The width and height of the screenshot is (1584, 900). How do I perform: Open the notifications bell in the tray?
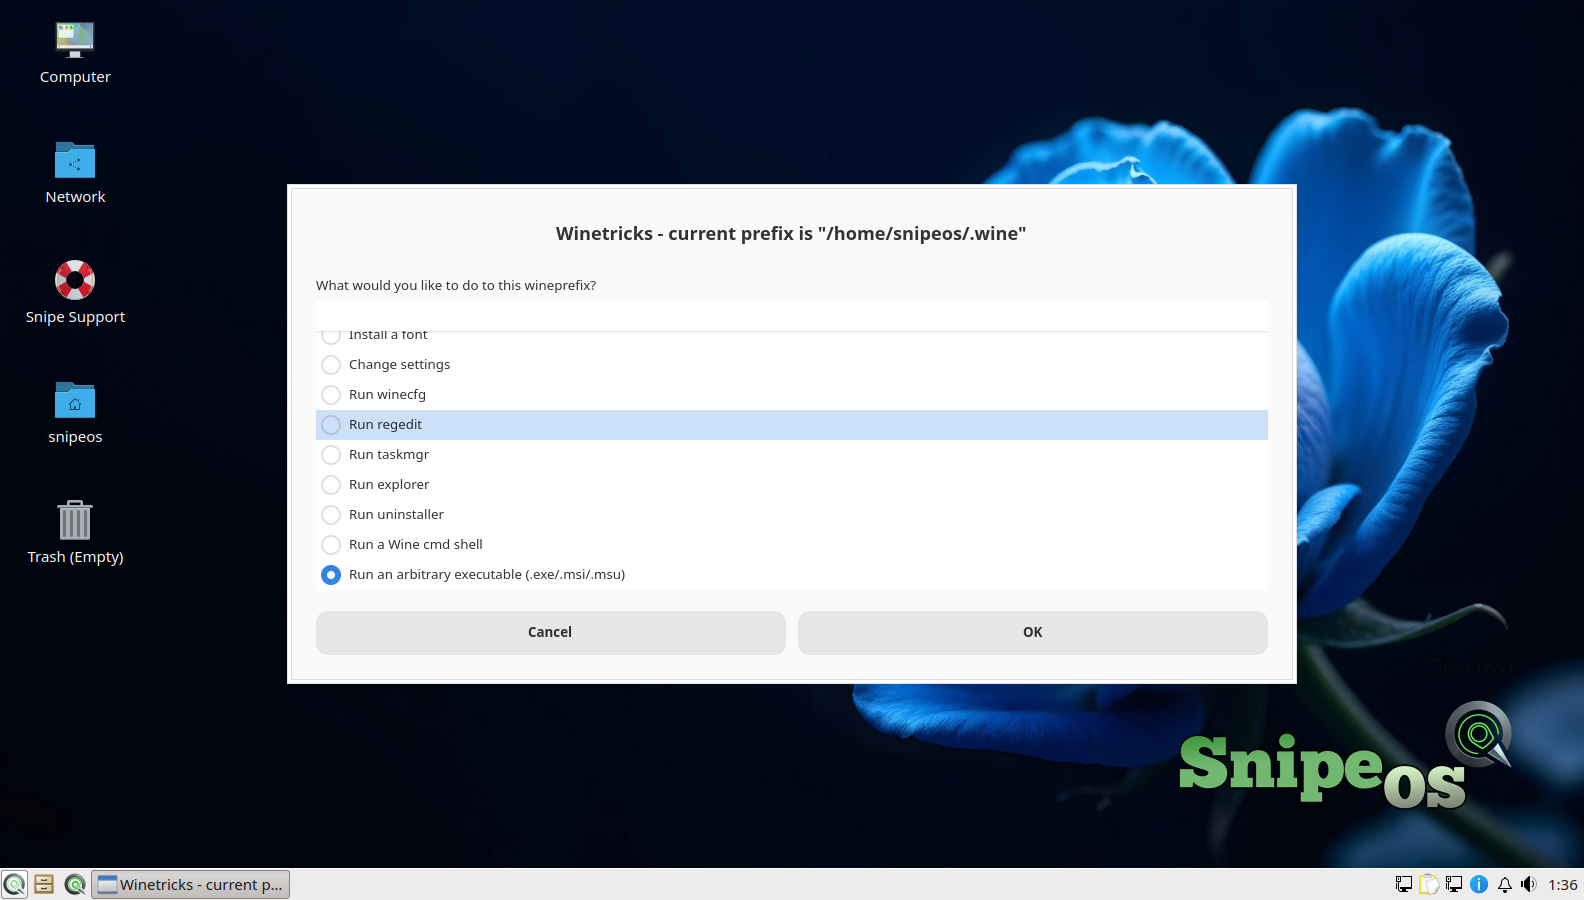tap(1504, 884)
